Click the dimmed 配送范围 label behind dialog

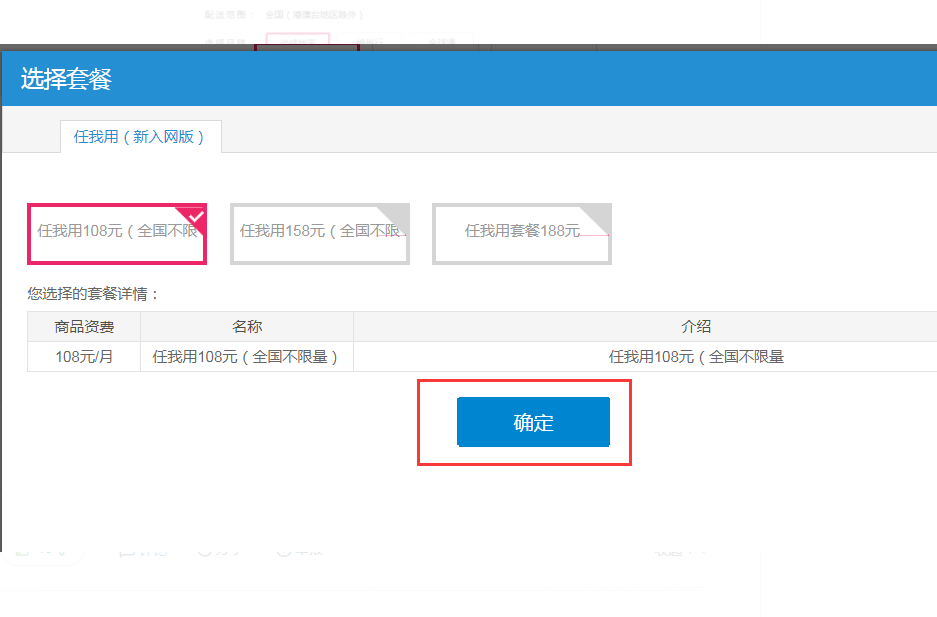tap(228, 15)
